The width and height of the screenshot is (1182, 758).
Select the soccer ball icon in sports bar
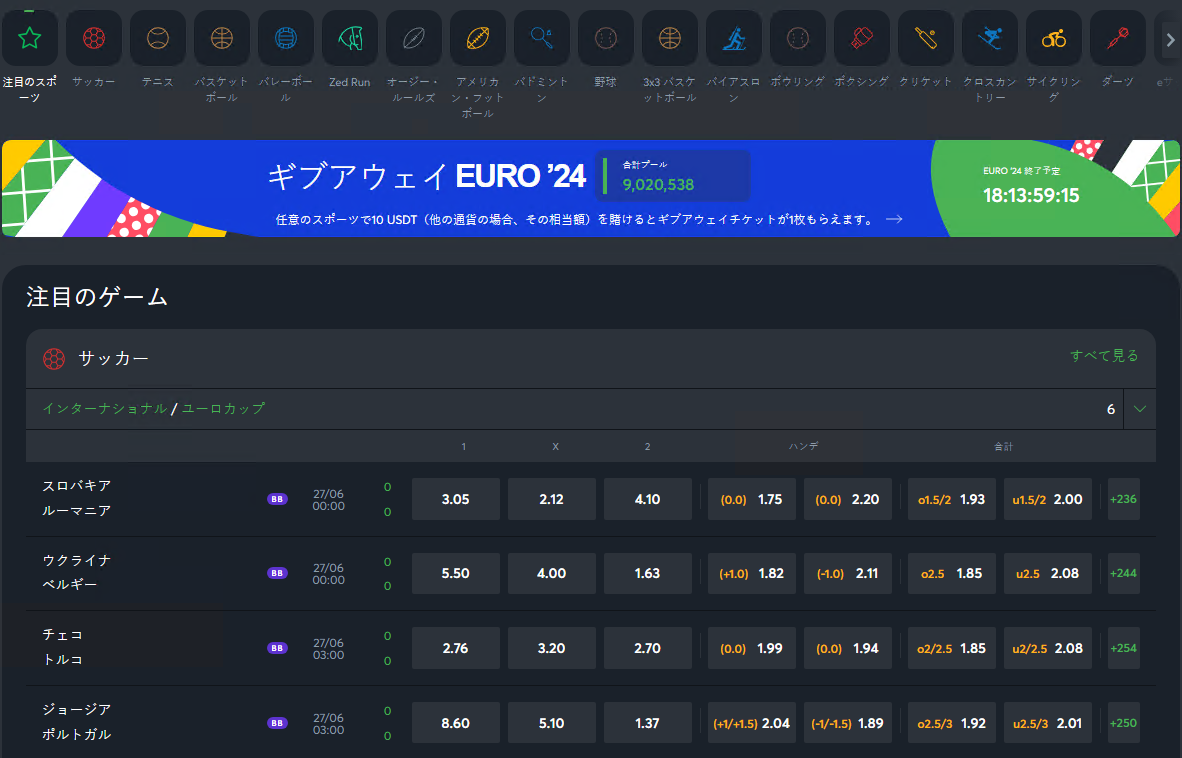pos(93,38)
